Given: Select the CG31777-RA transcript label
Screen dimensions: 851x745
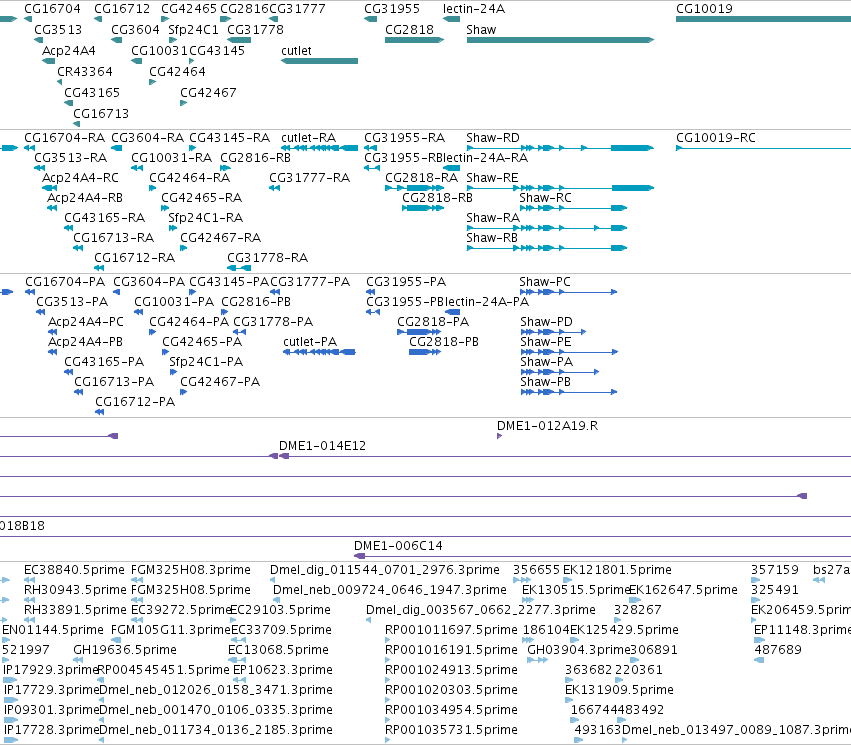Looking at the screenshot, I should tap(309, 178).
